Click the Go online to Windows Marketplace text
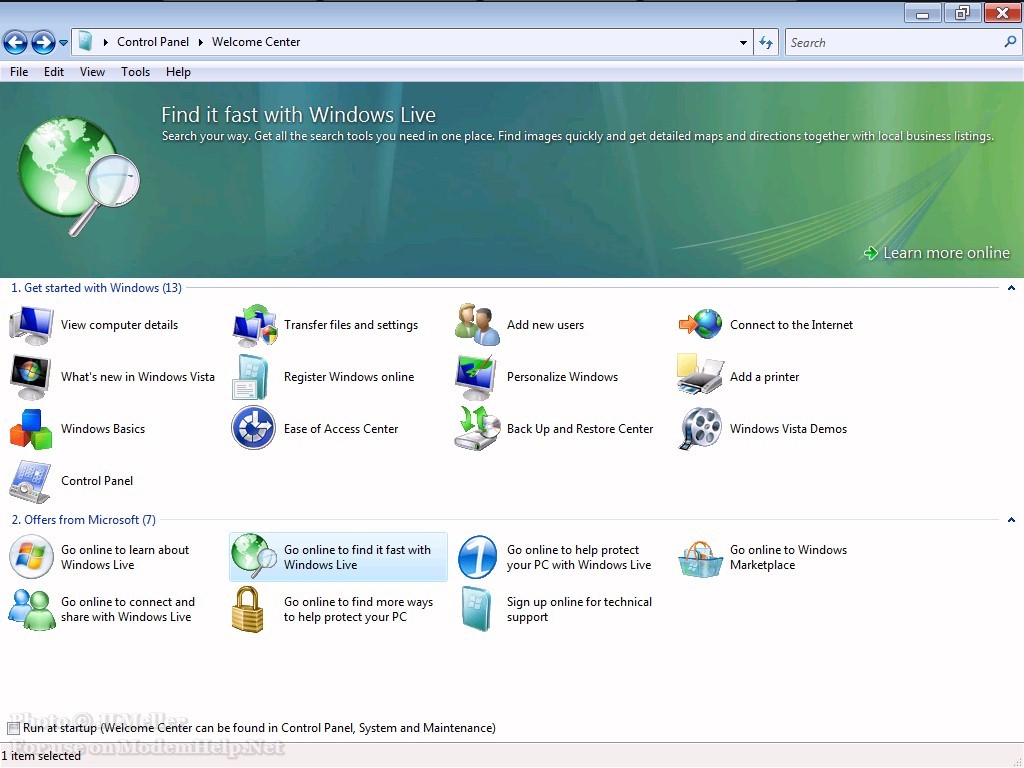This screenshot has height=768, width=1024. pos(788,557)
